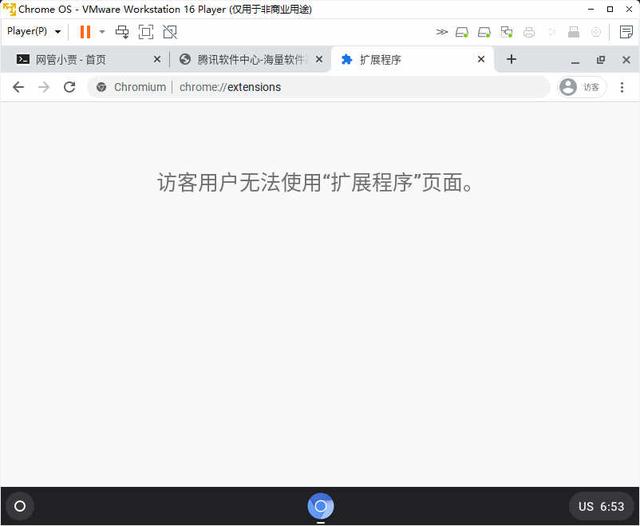Screen dimensions: 640x526
Task: Expand the VMware device toolbar chevron
Action: [x=442, y=32]
